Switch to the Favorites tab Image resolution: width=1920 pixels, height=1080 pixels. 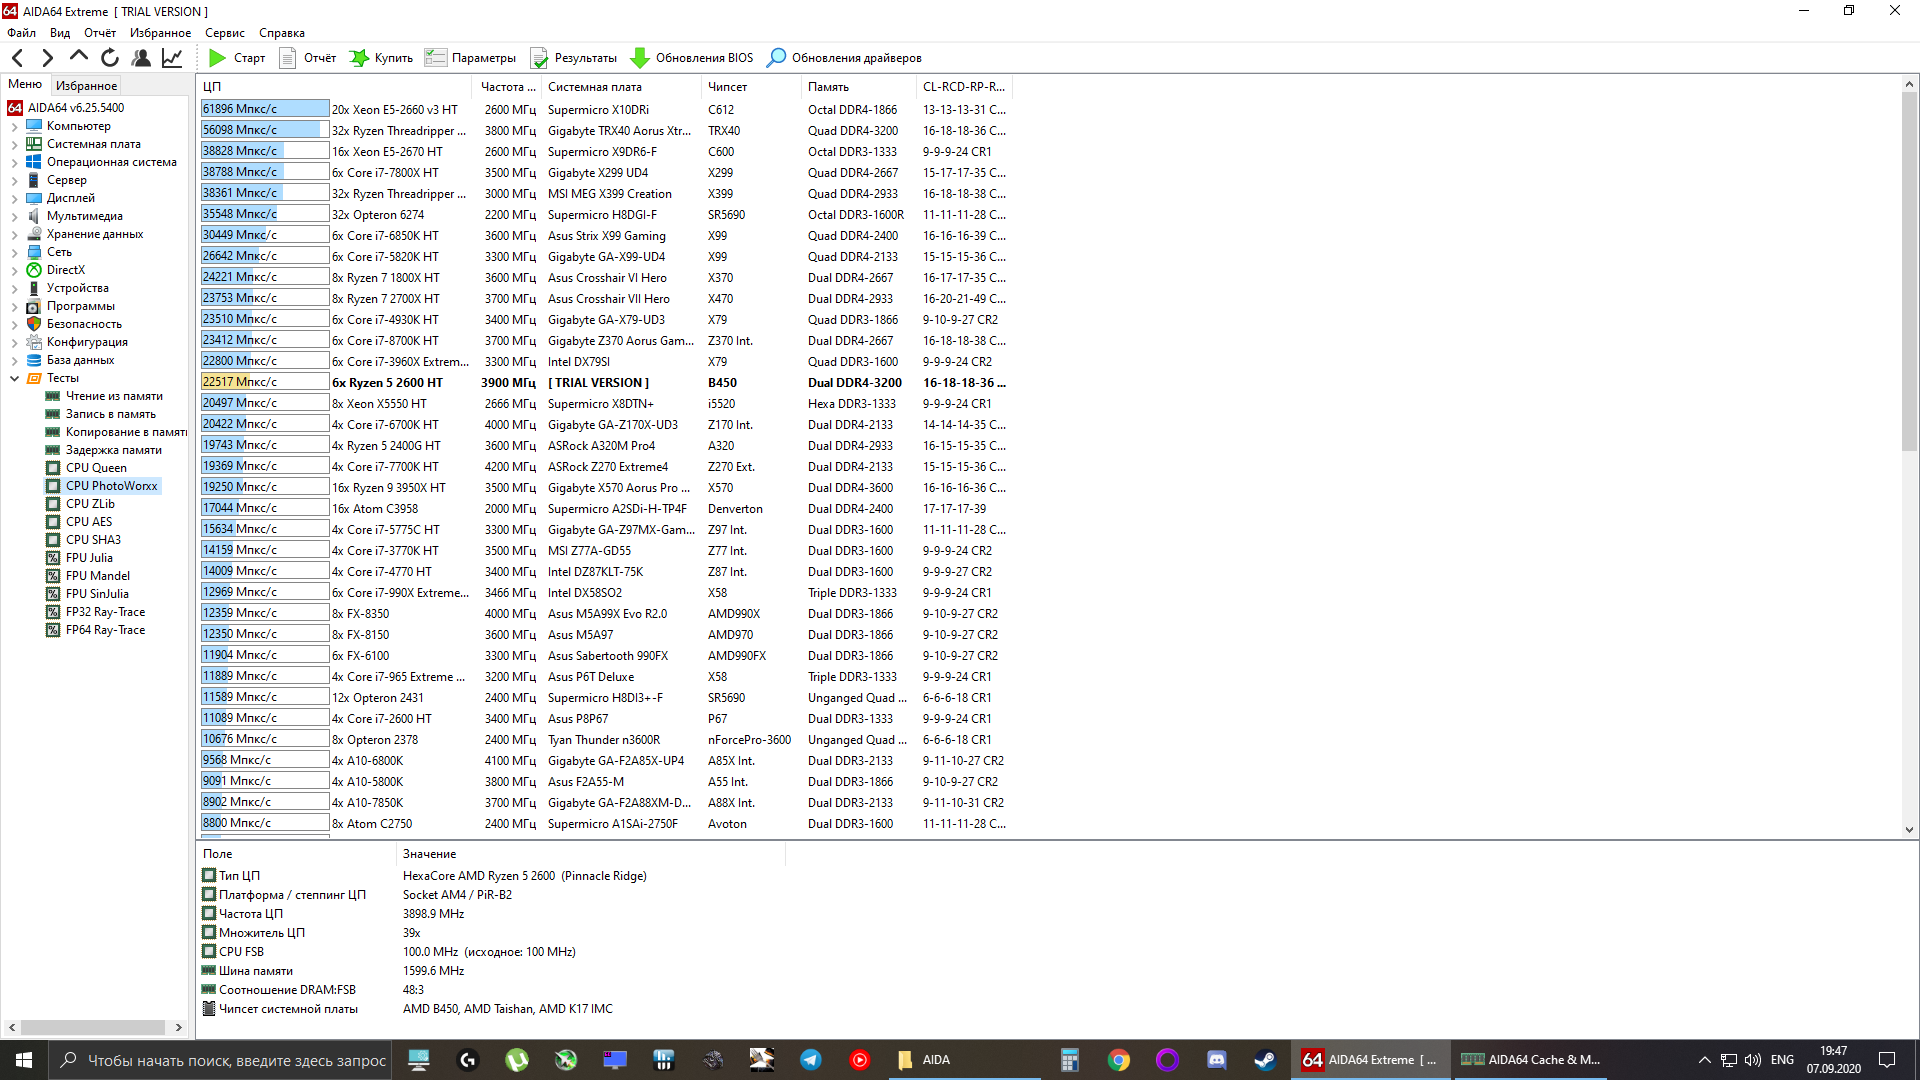86,86
